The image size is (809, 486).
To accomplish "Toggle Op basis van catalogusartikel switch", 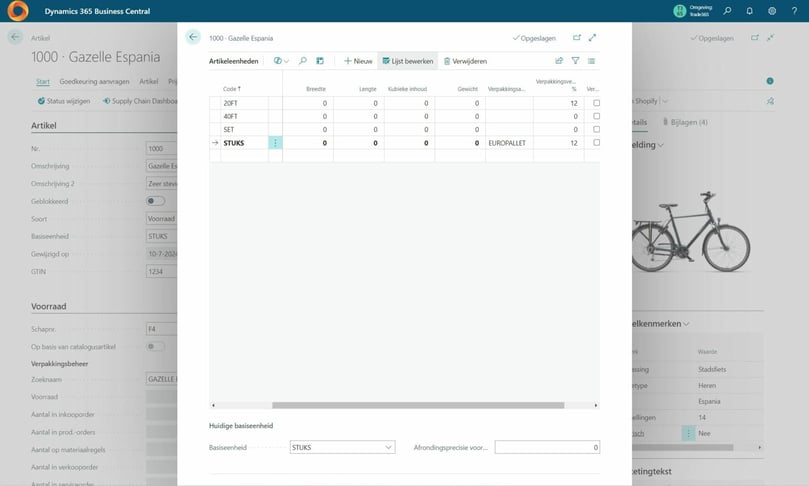I will pos(155,346).
